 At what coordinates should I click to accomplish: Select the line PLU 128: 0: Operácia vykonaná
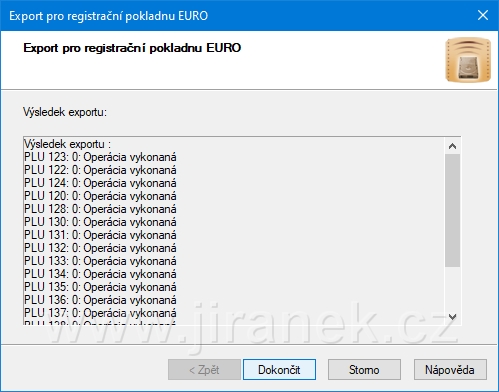(x=100, y=209)
